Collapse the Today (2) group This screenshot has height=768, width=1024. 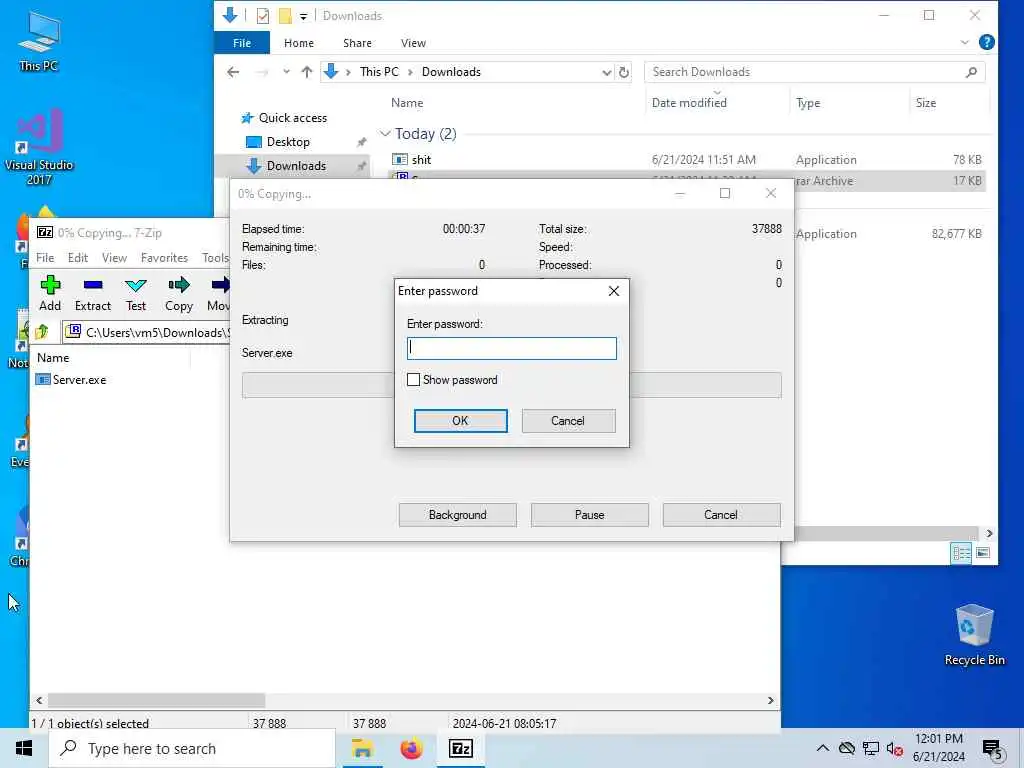pyautogui.click(x=385, y=134)
